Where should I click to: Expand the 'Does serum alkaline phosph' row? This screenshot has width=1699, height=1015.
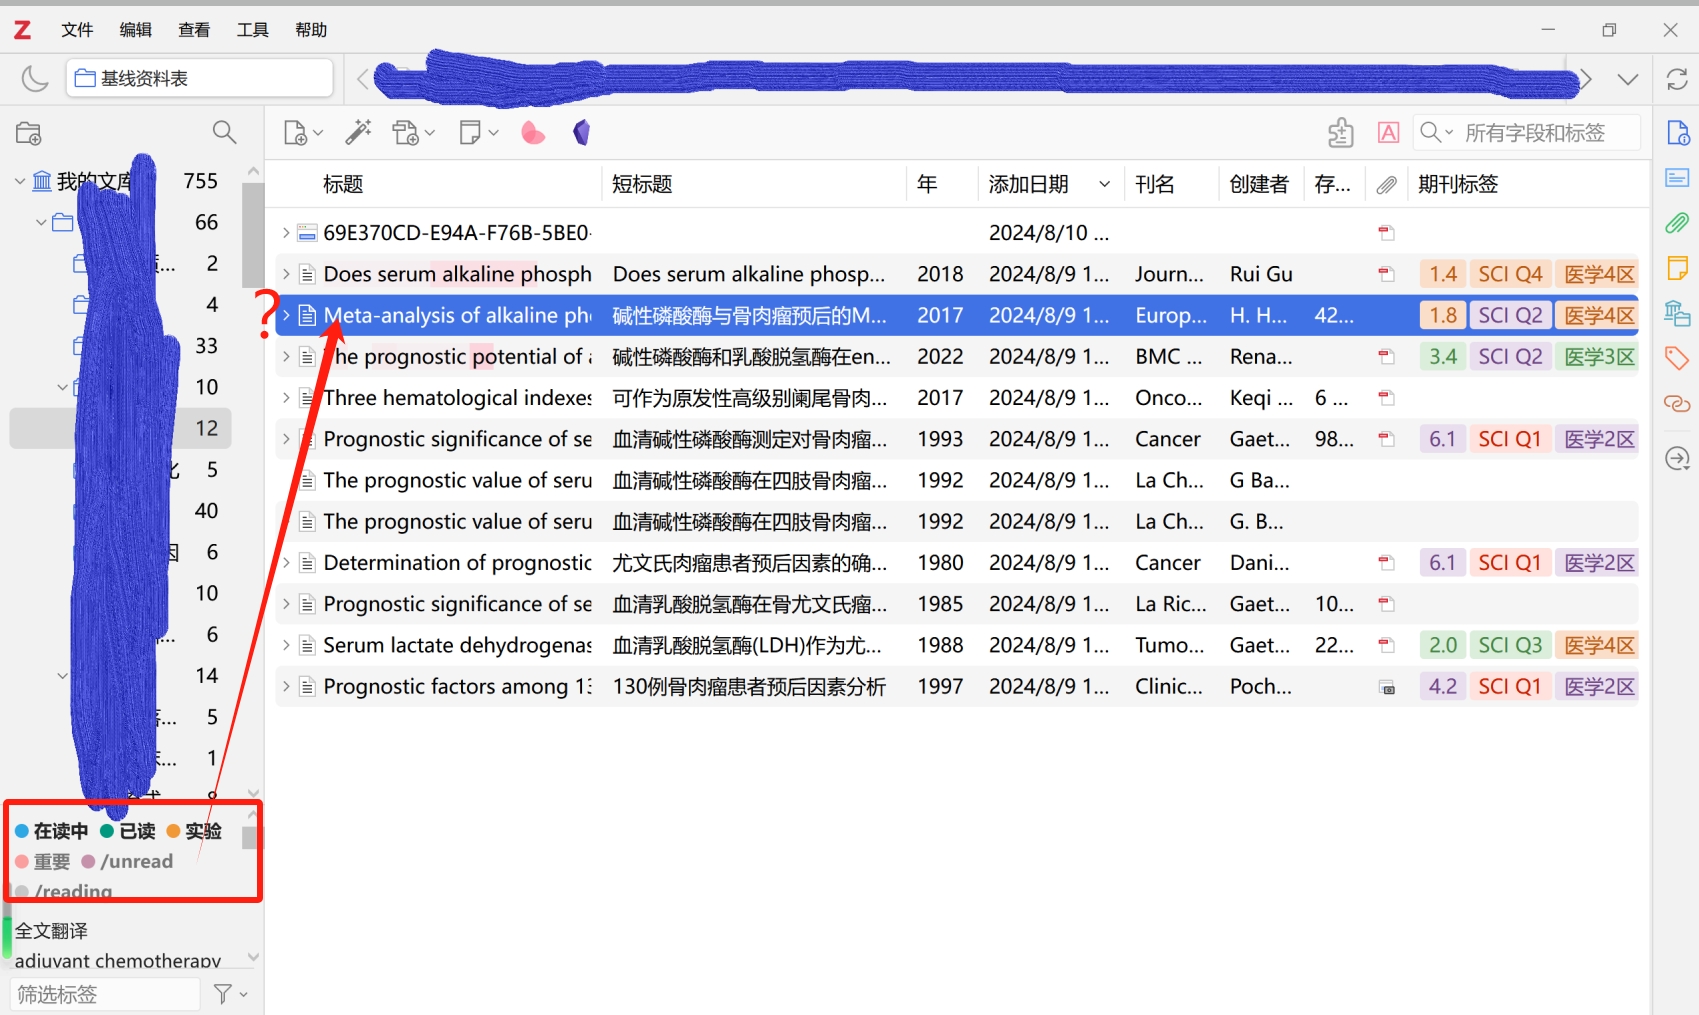[x=286, y=274]
